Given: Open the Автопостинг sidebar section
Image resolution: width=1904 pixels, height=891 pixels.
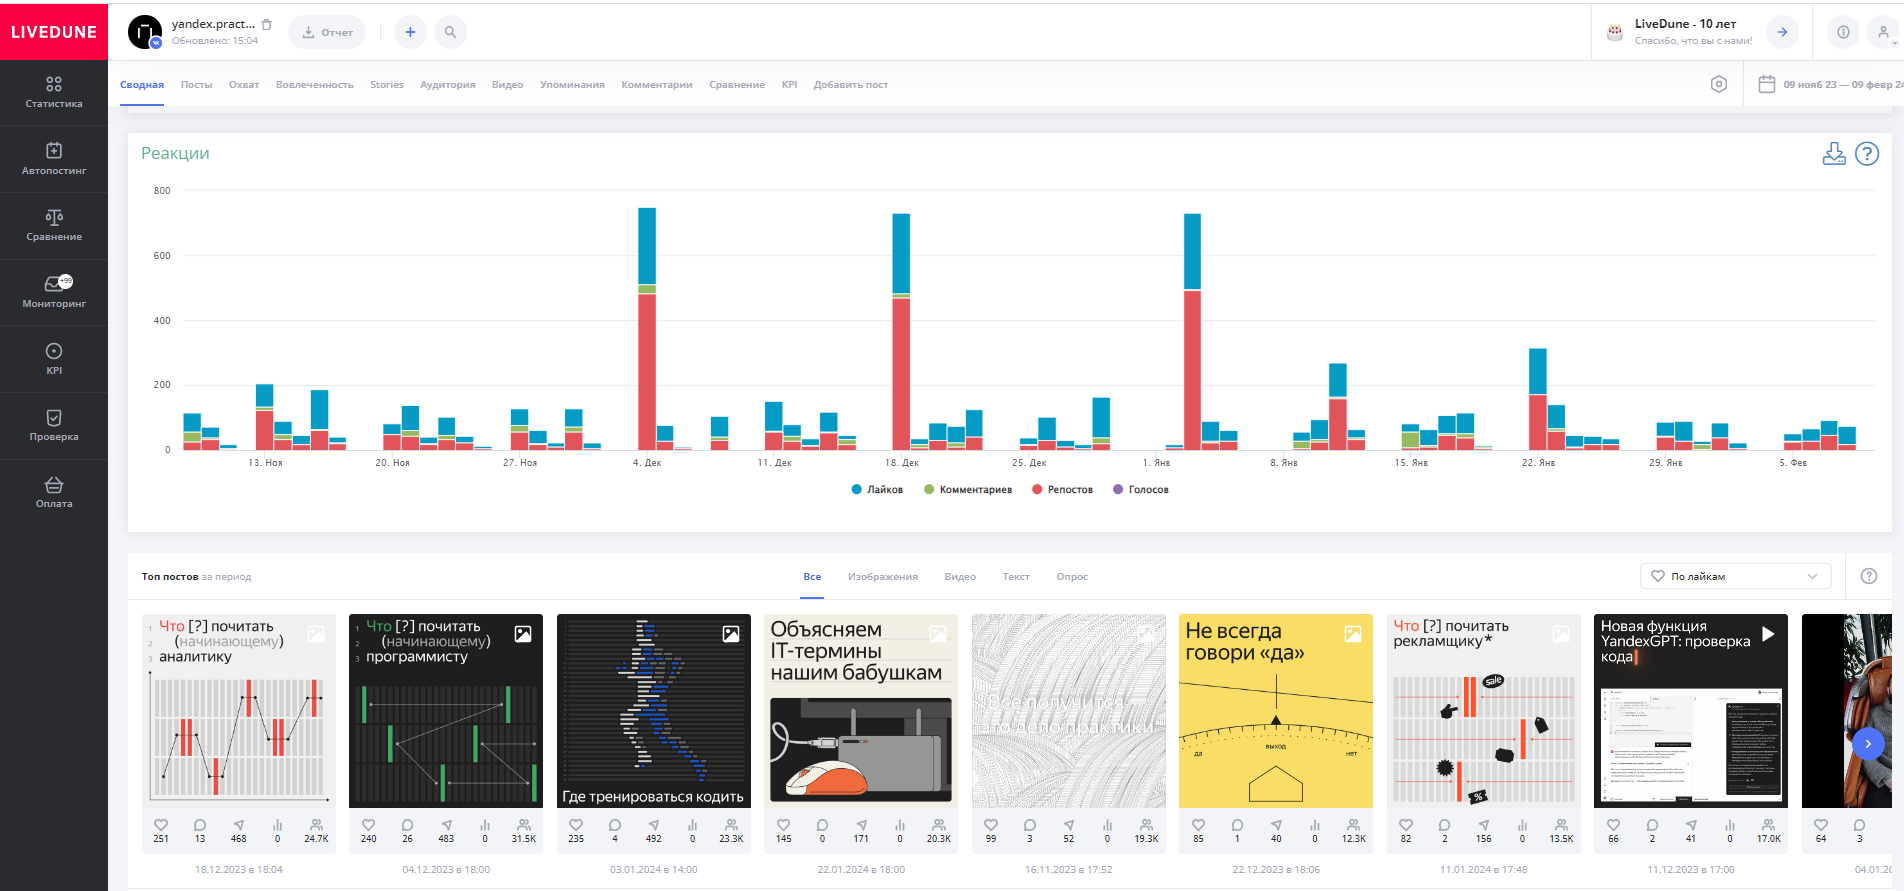Looking at the screenshot, I should pyautogui.click(x=54, y=159).
